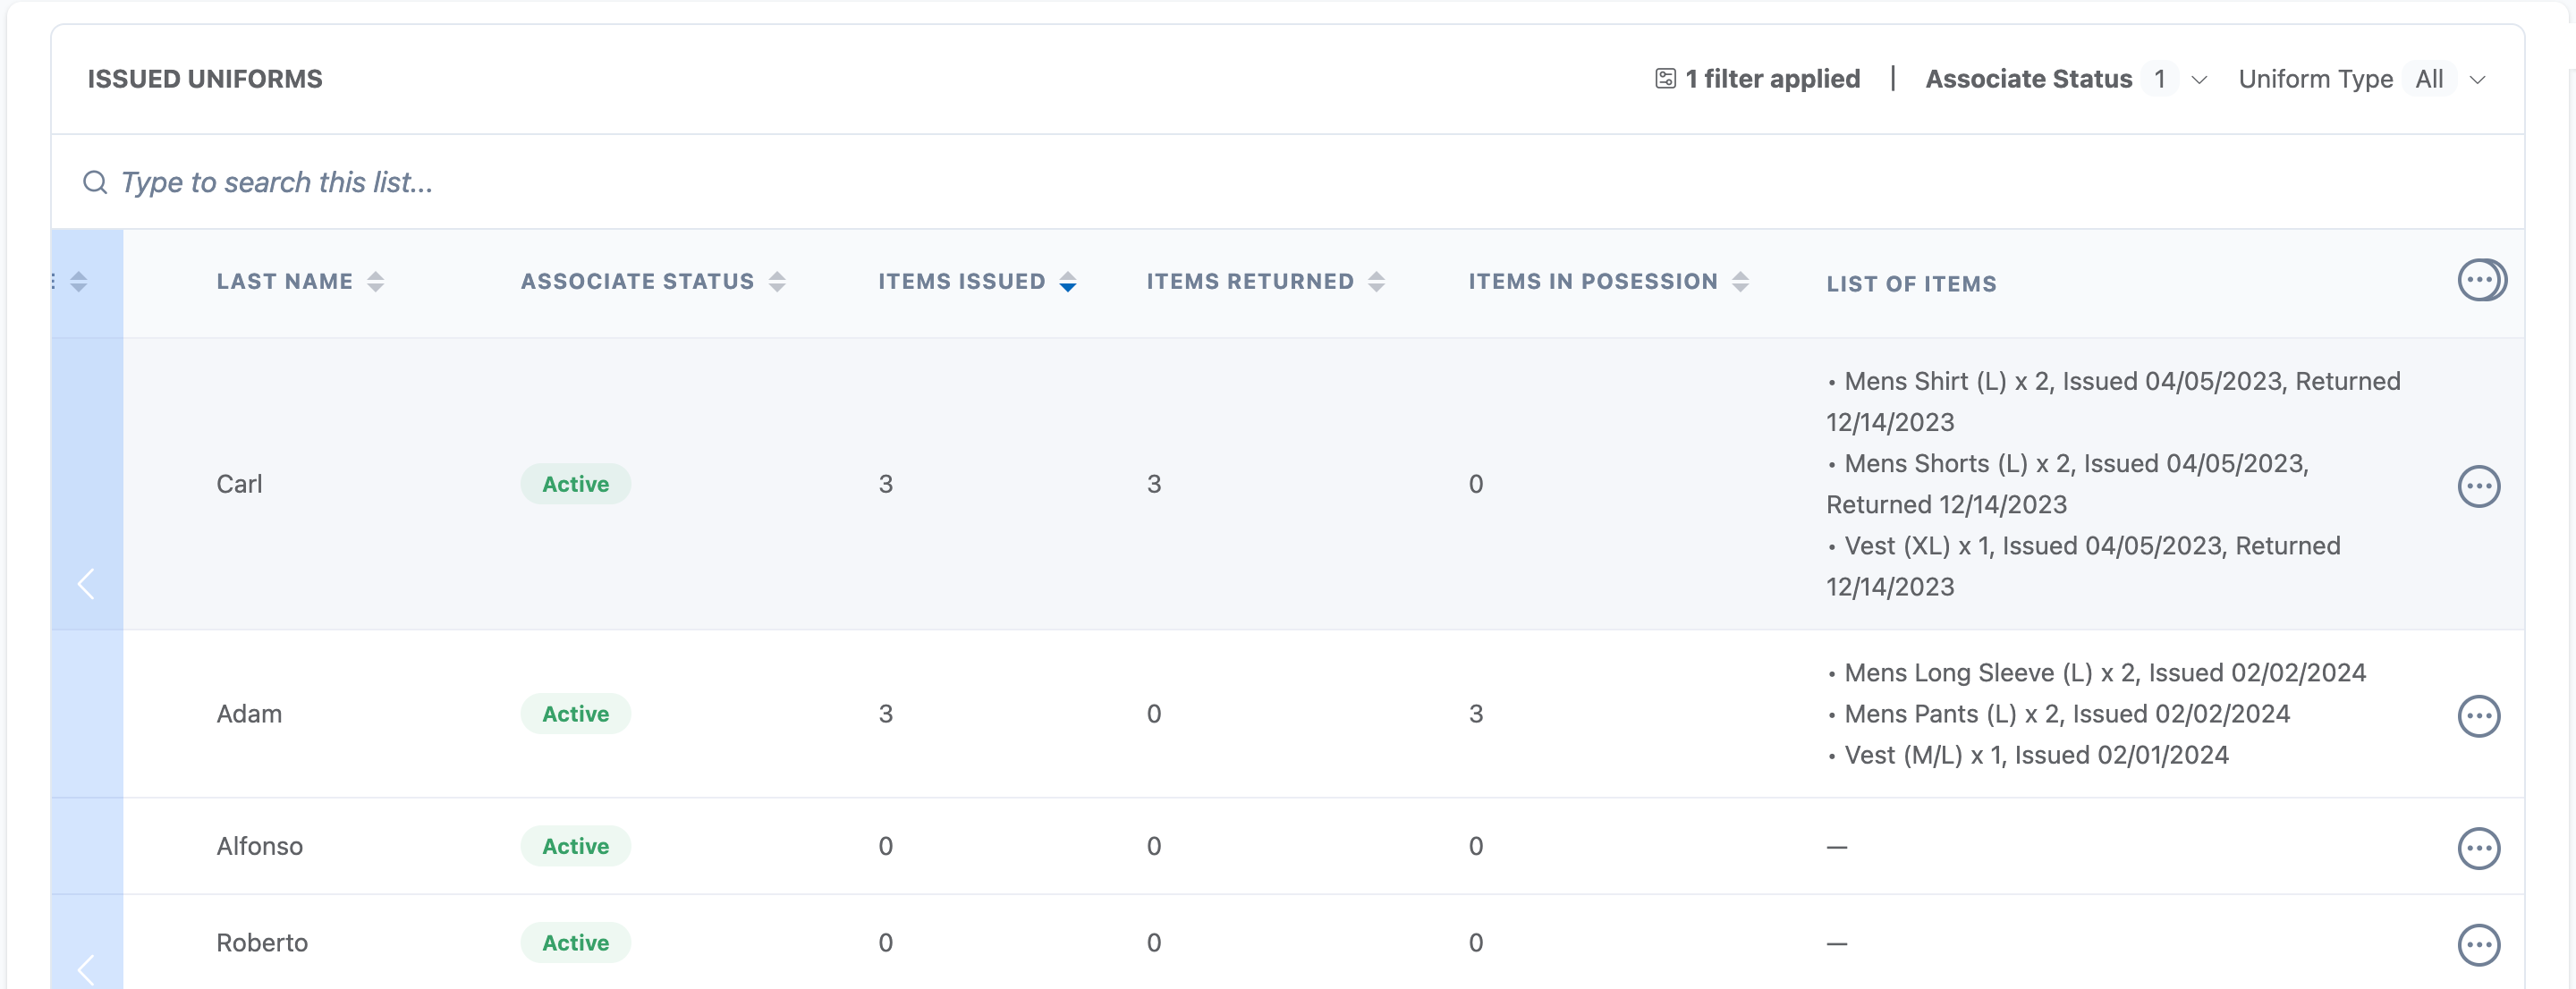Click the leftmost frozen column sort arrows

pyautogui.click(x=78, y=282)
